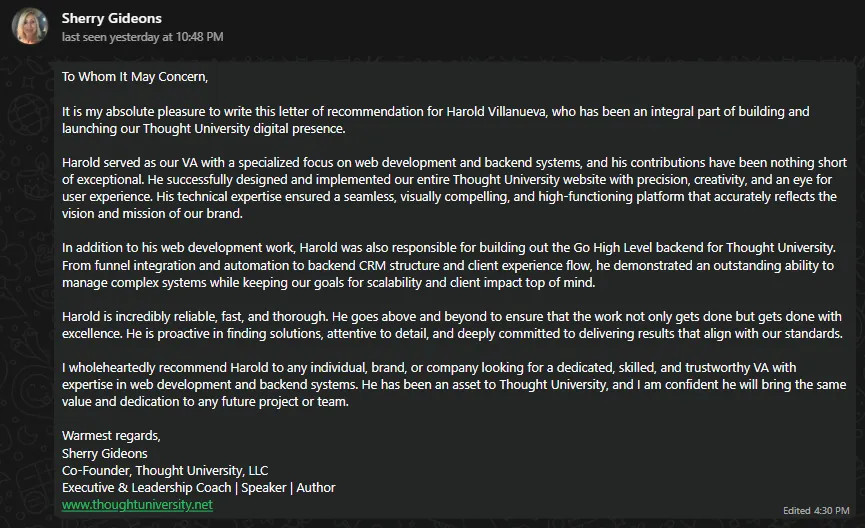Click the paragraph about Go High Level backend

pos(448,265)
